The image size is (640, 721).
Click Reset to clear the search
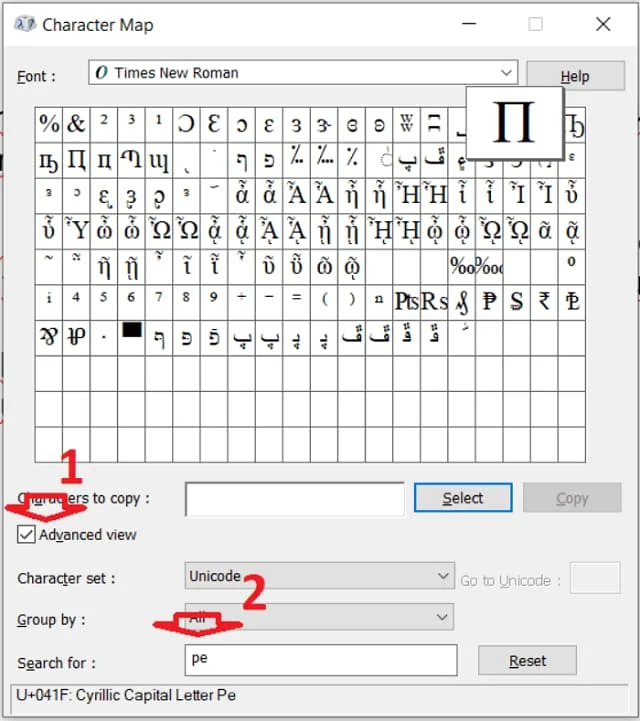527,660
